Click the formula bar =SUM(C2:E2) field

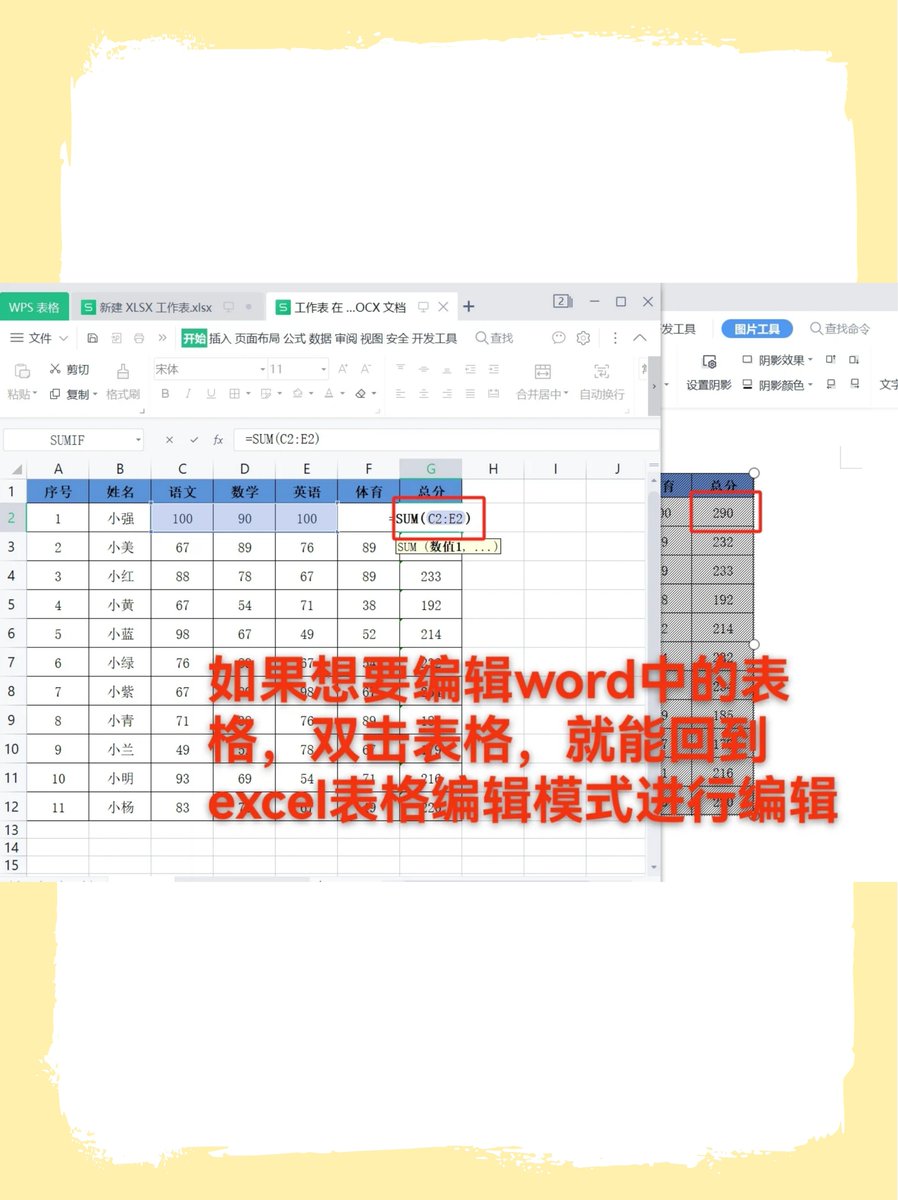pyautogui.click(x=446, y=439)
